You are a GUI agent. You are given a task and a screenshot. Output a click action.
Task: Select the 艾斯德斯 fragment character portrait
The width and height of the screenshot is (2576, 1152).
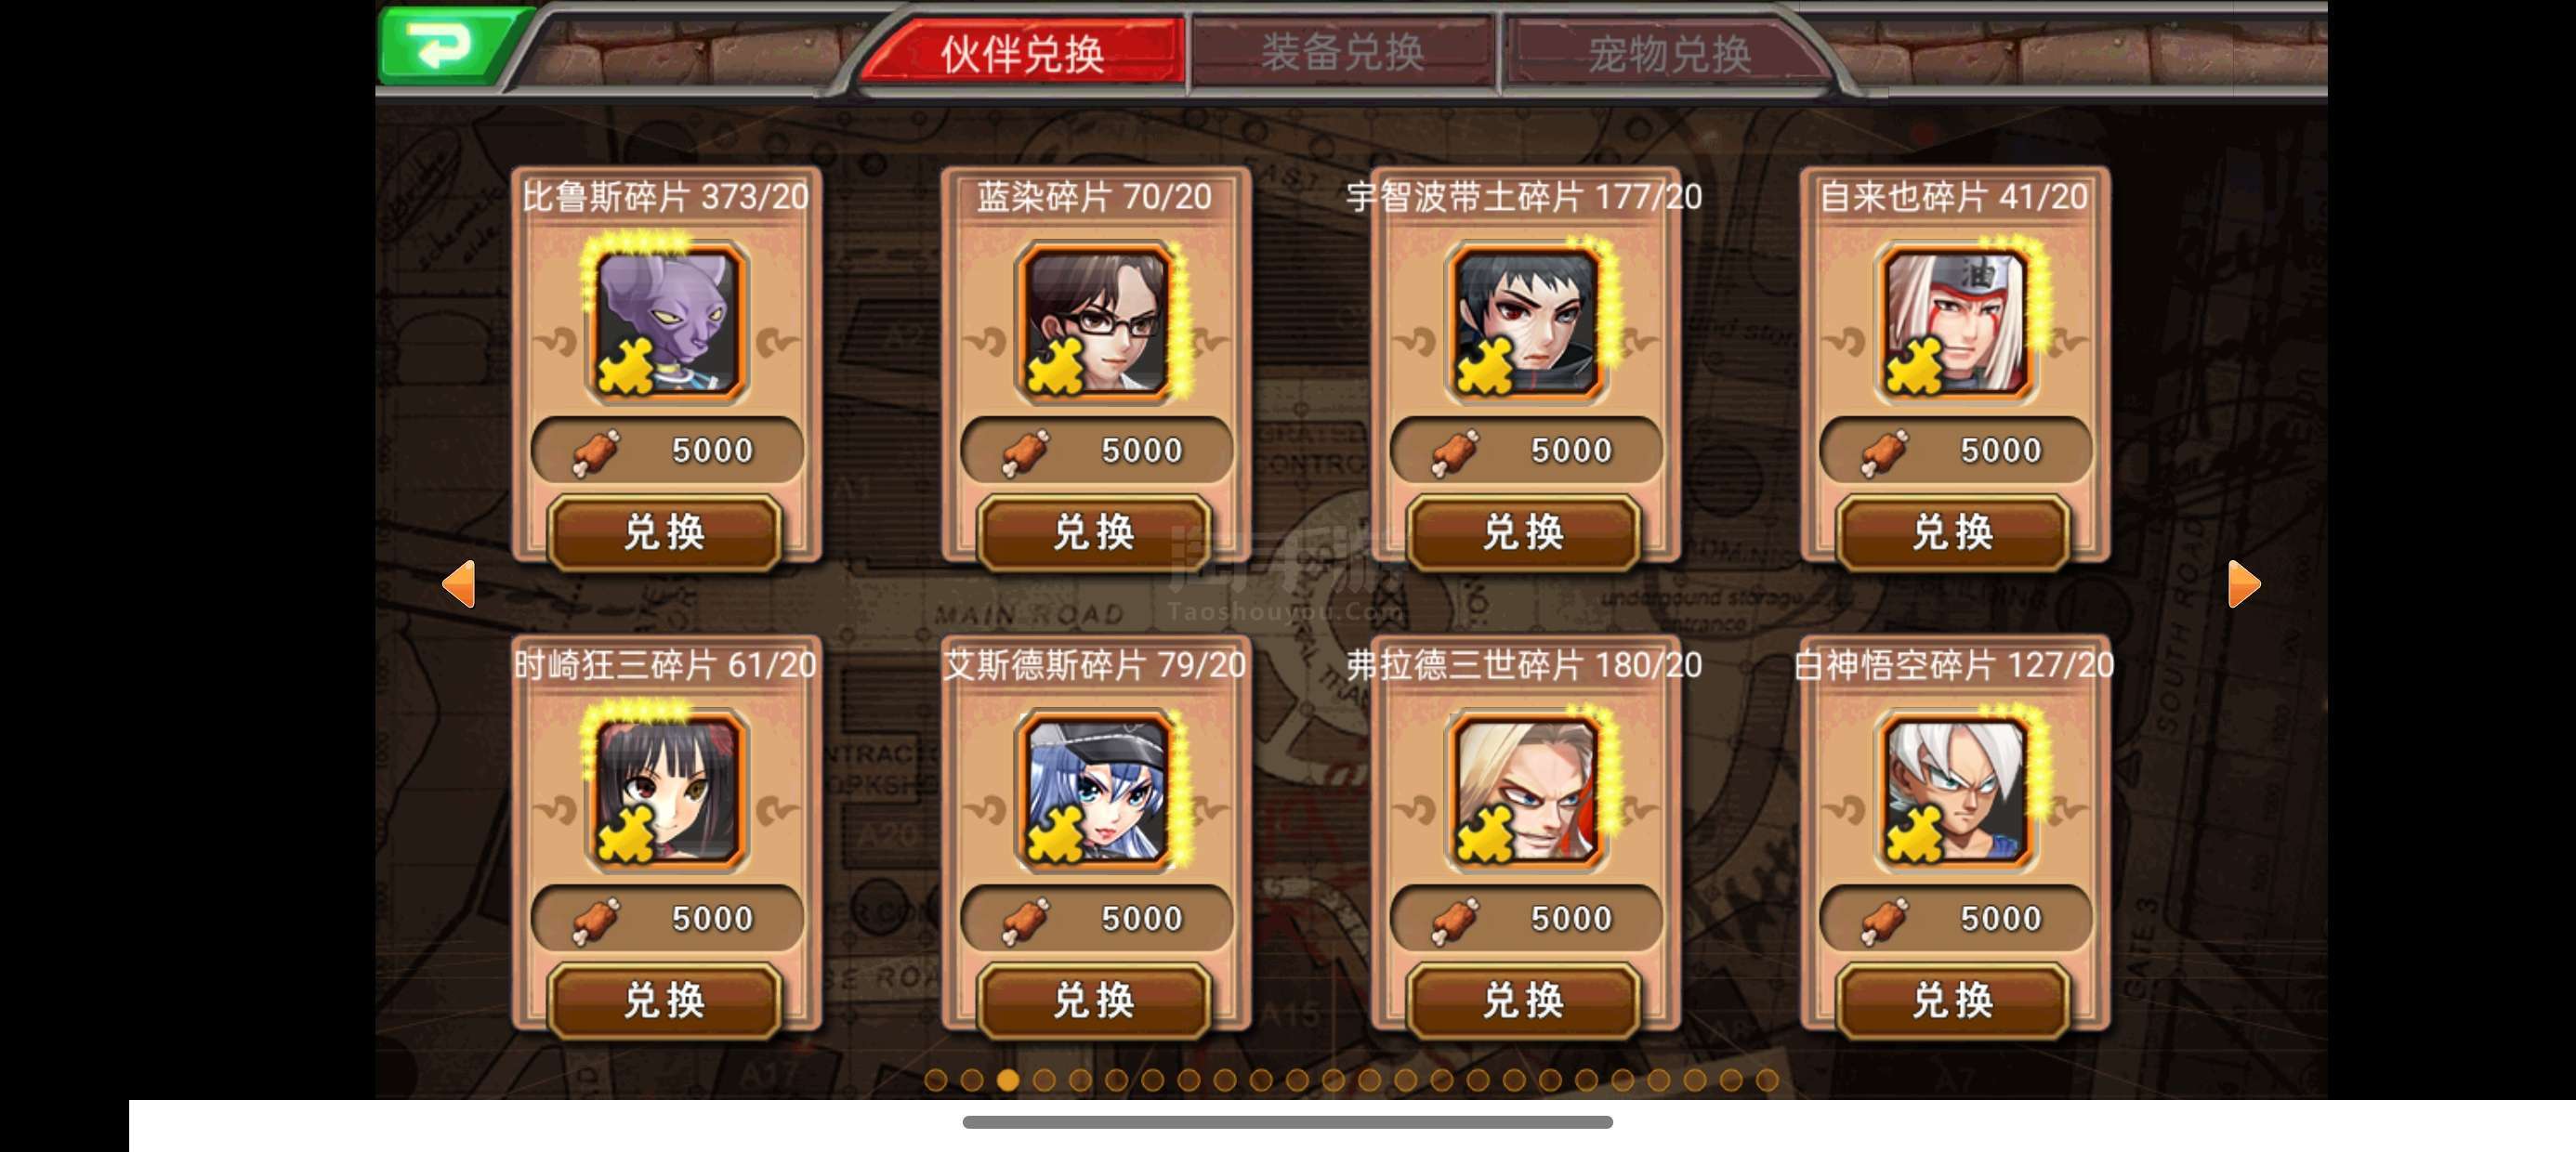point(1096,790)
